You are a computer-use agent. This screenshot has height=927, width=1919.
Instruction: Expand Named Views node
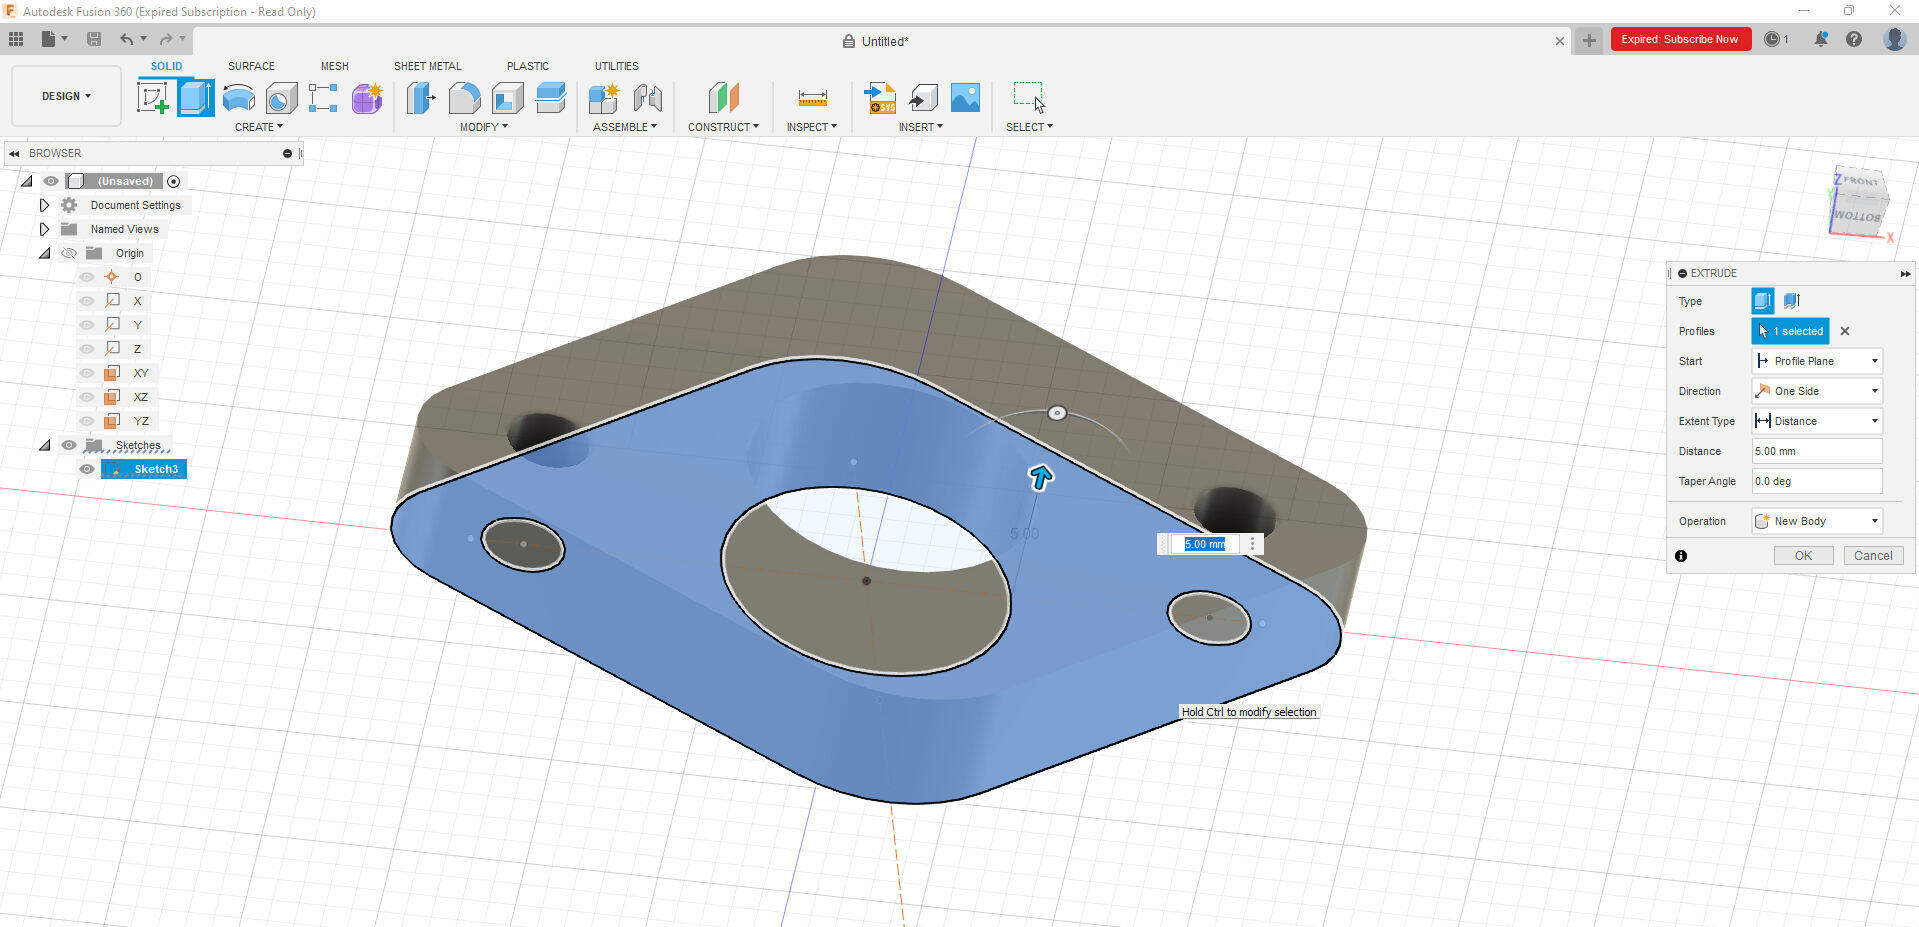pyautogui.click(x=44, y=229)
